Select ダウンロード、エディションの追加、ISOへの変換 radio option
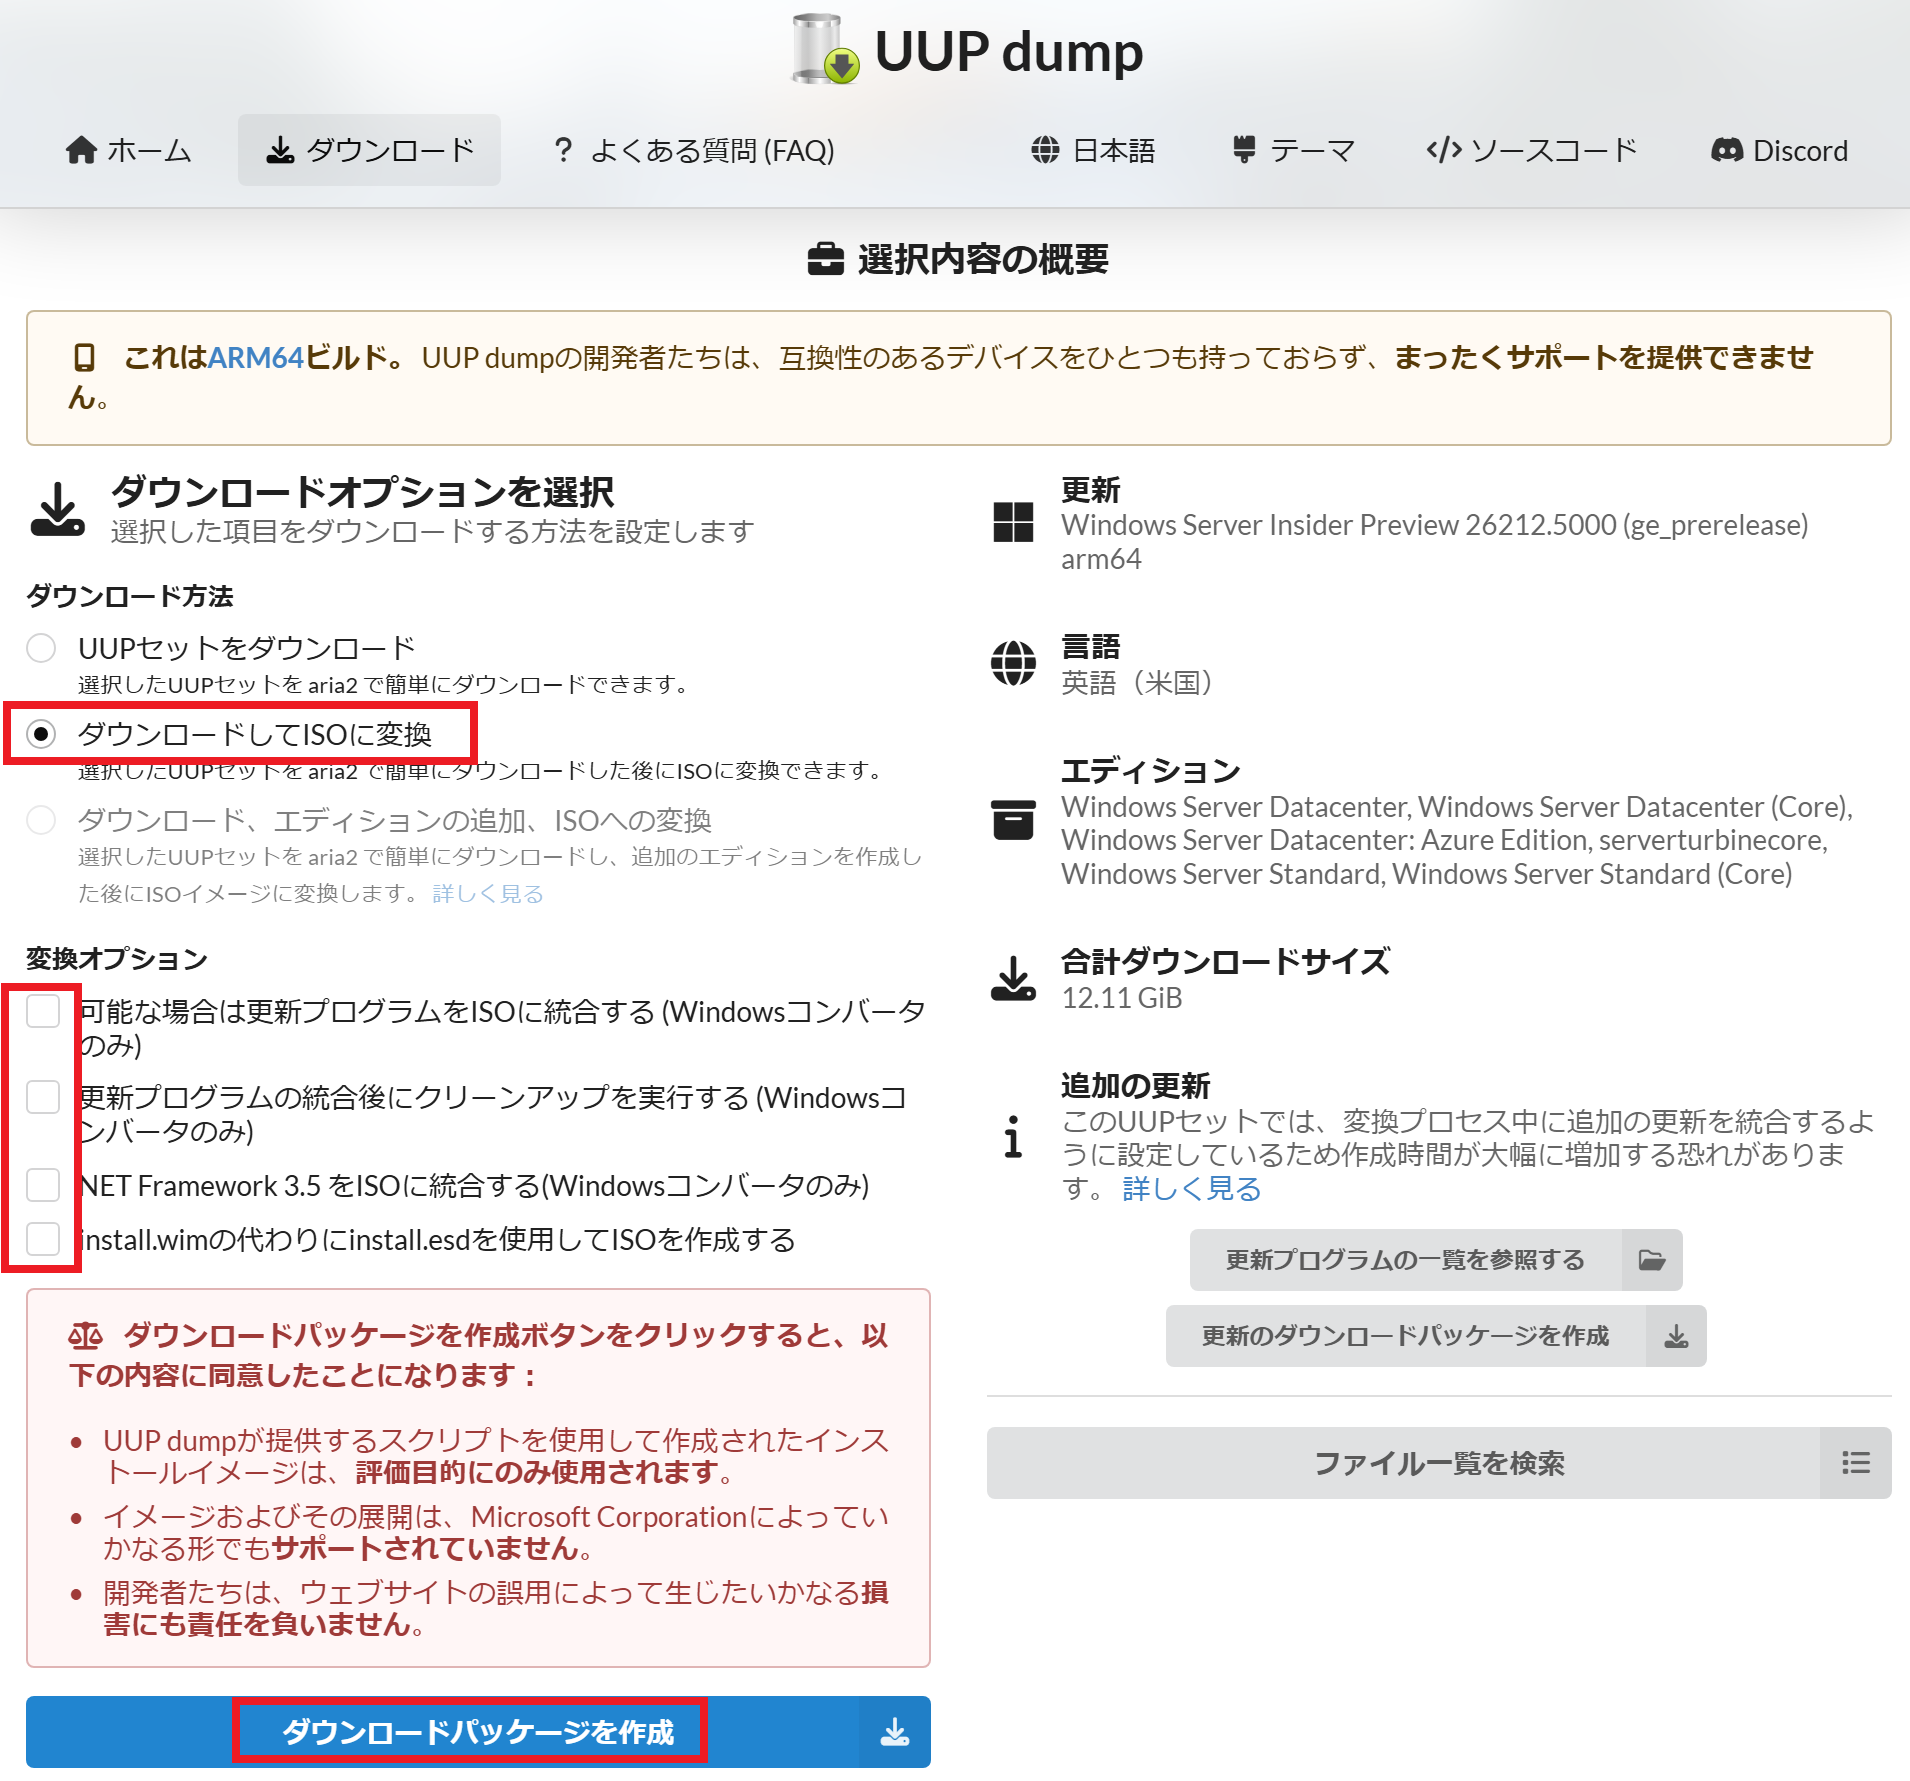This screenshot has width=1910, height=1781. 41,820
